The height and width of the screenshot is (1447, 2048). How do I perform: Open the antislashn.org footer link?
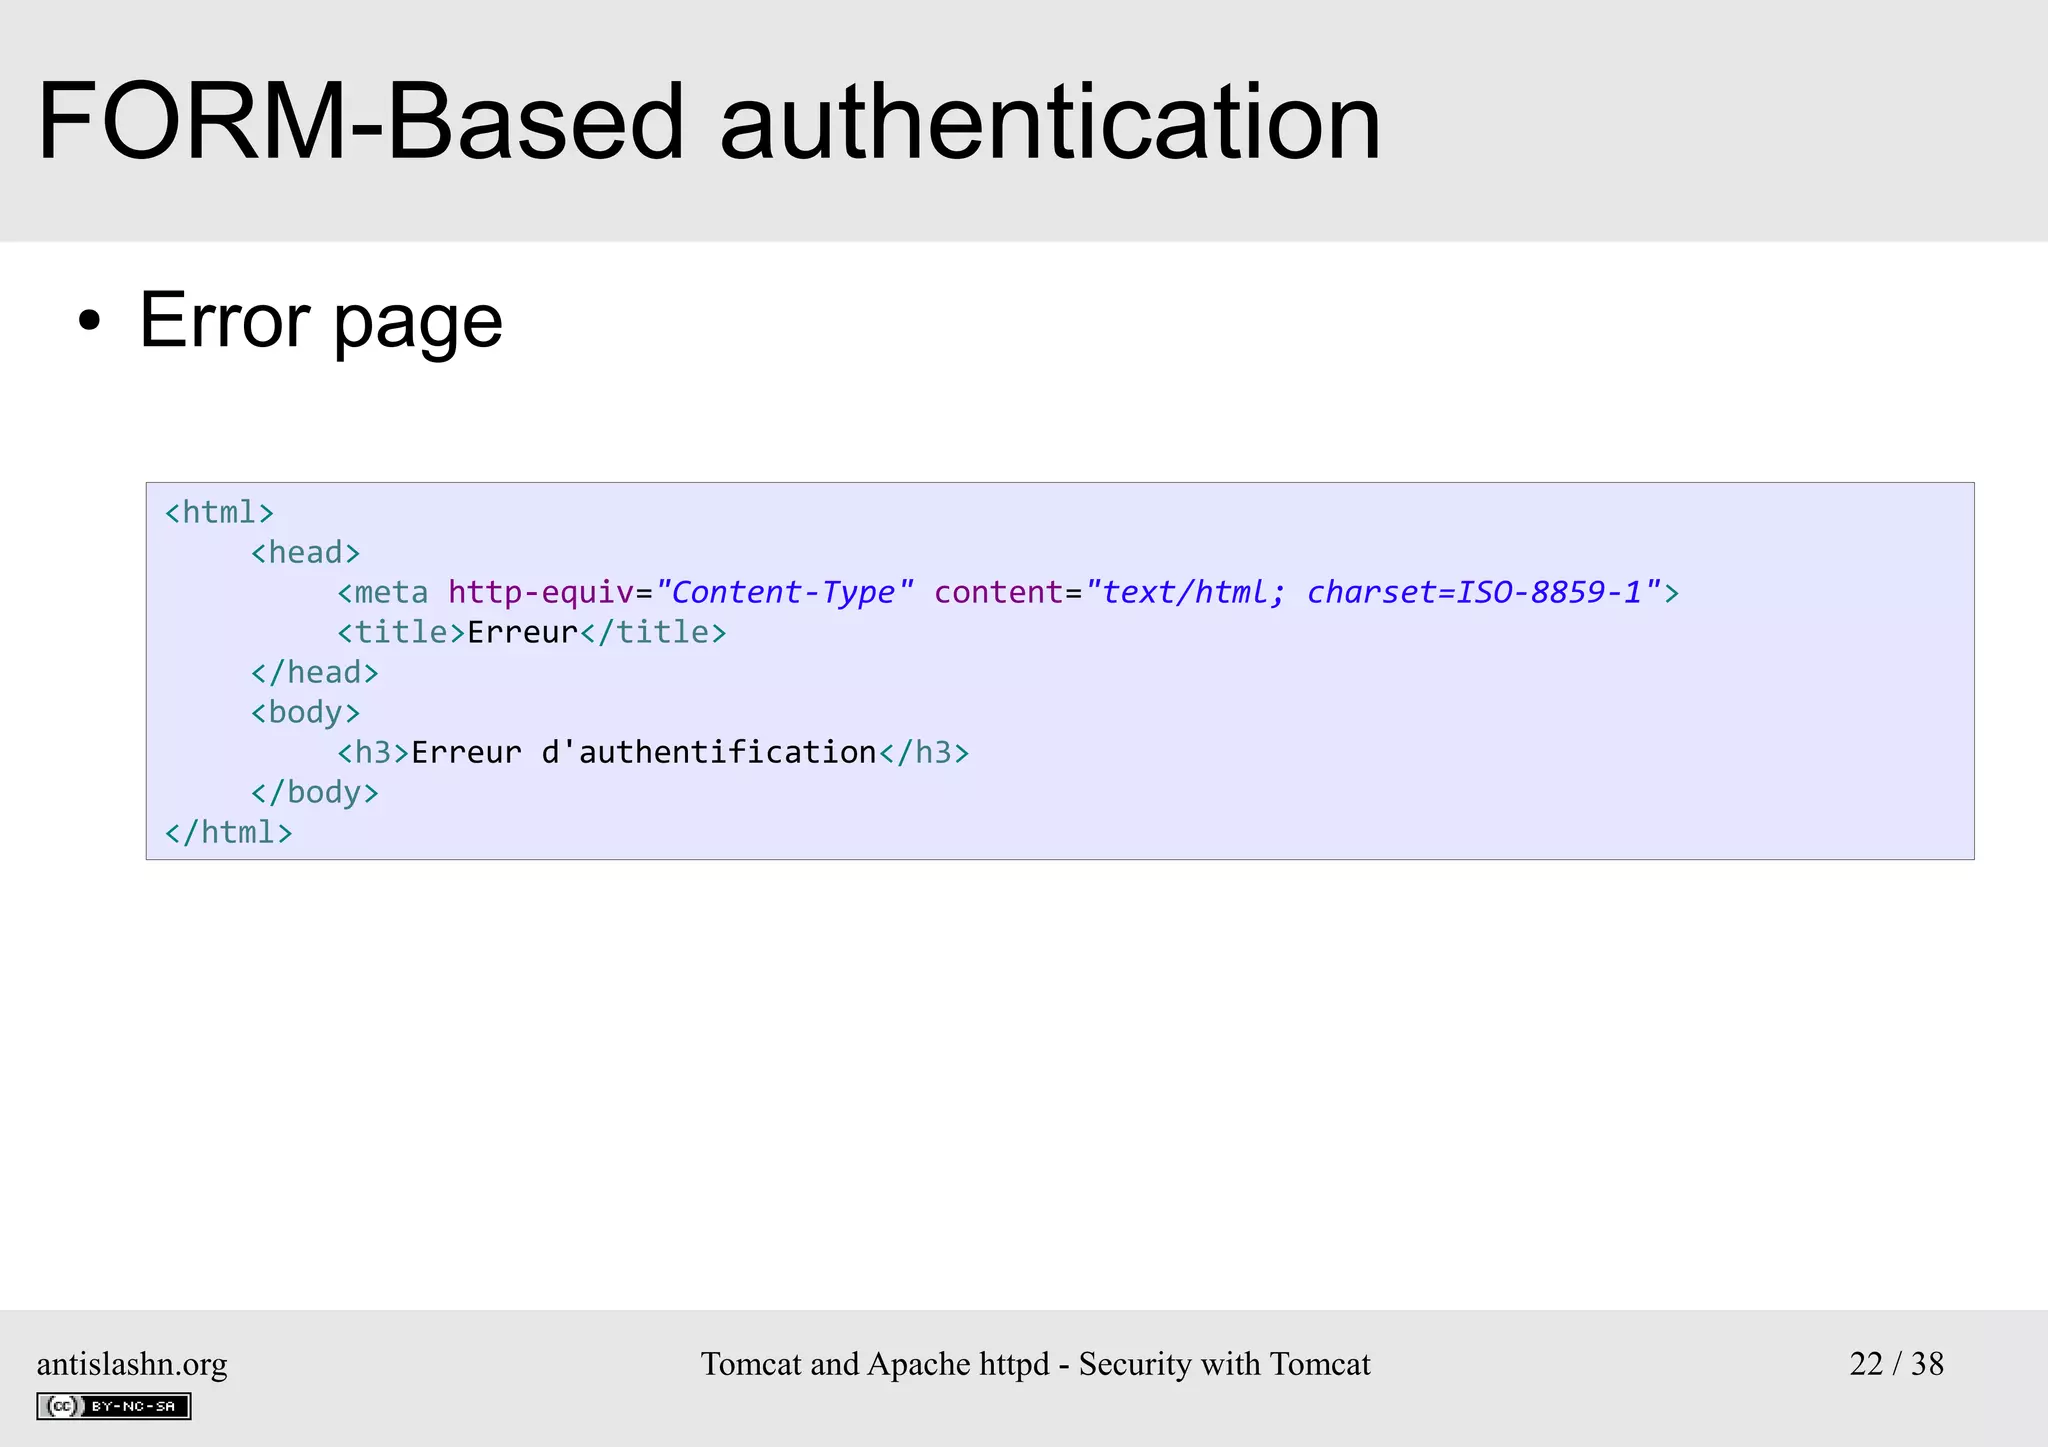point(132,1364)
